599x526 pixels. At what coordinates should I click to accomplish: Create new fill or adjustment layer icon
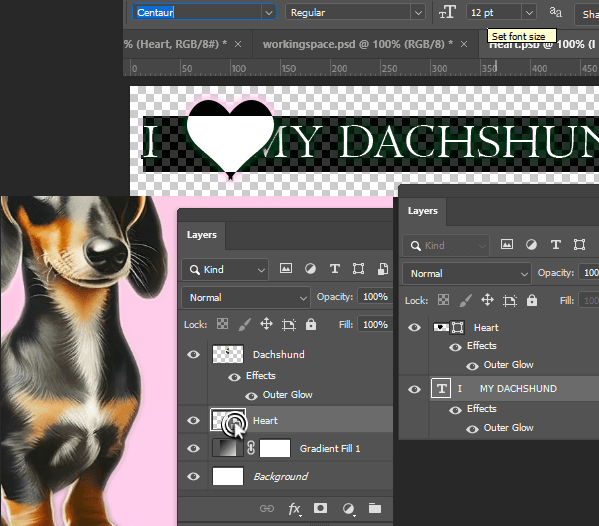[x=348, y=509]
